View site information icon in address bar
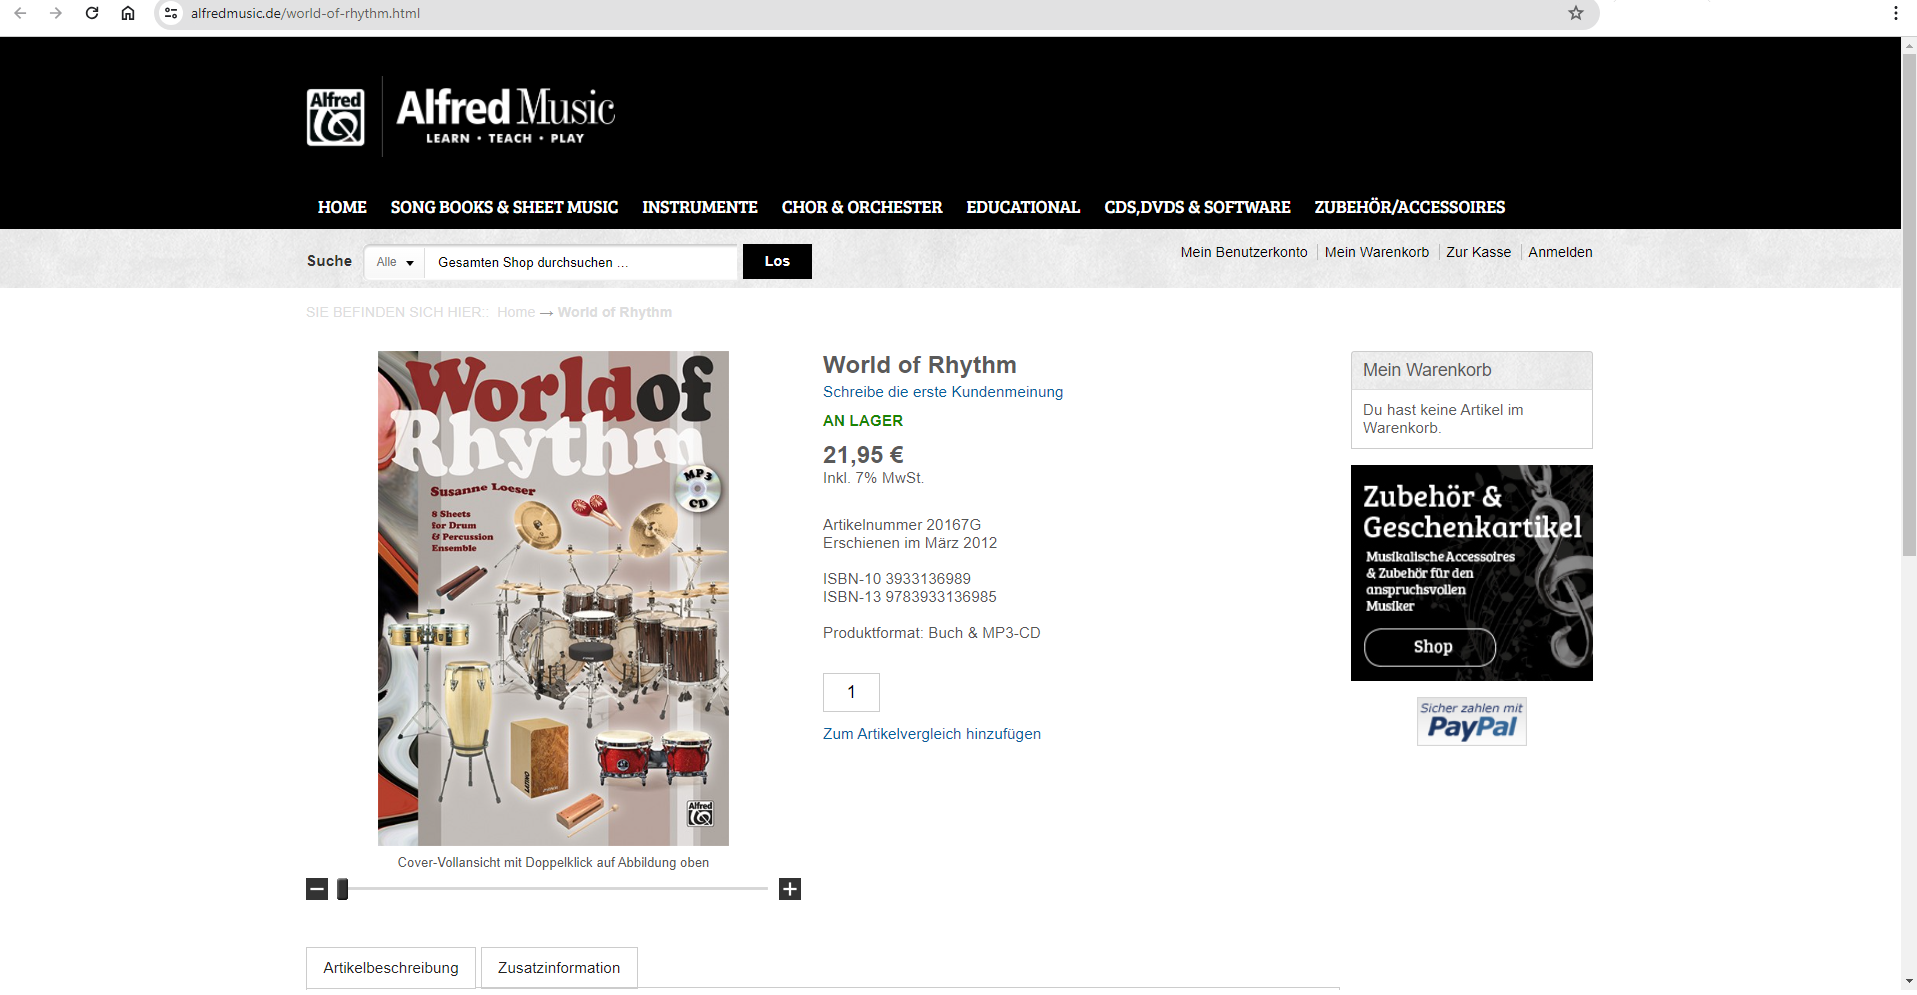The width and height of the screenshot is (1917, 995). pos(171,13)
